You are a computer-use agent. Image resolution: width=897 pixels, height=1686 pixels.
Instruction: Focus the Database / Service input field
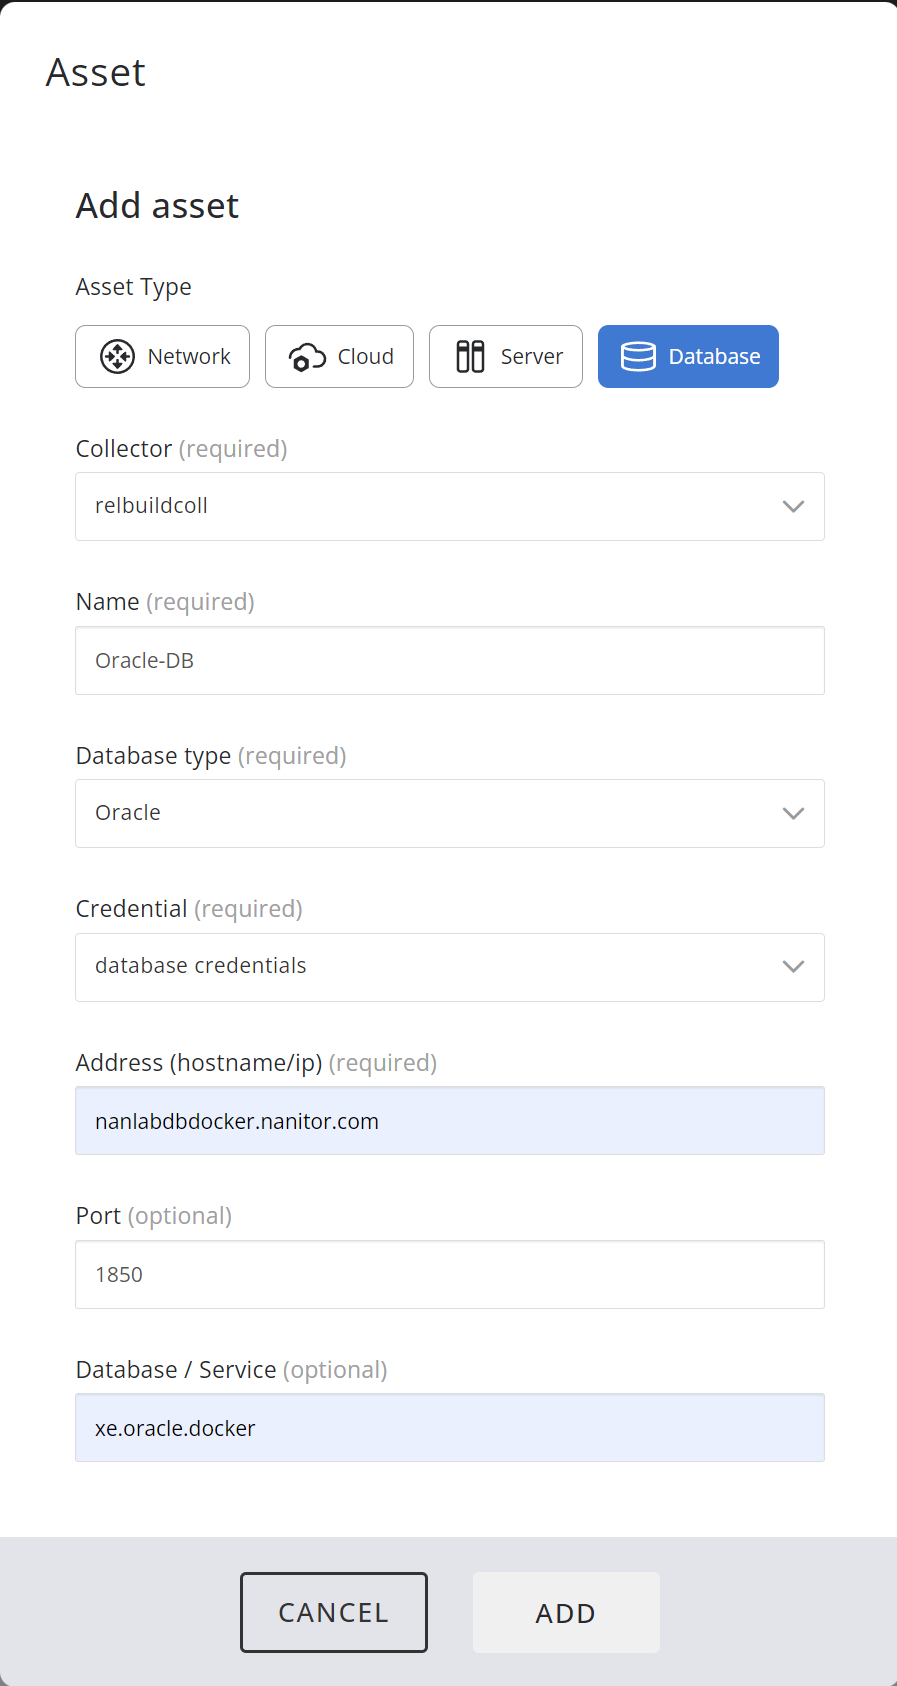point(449,1428)
